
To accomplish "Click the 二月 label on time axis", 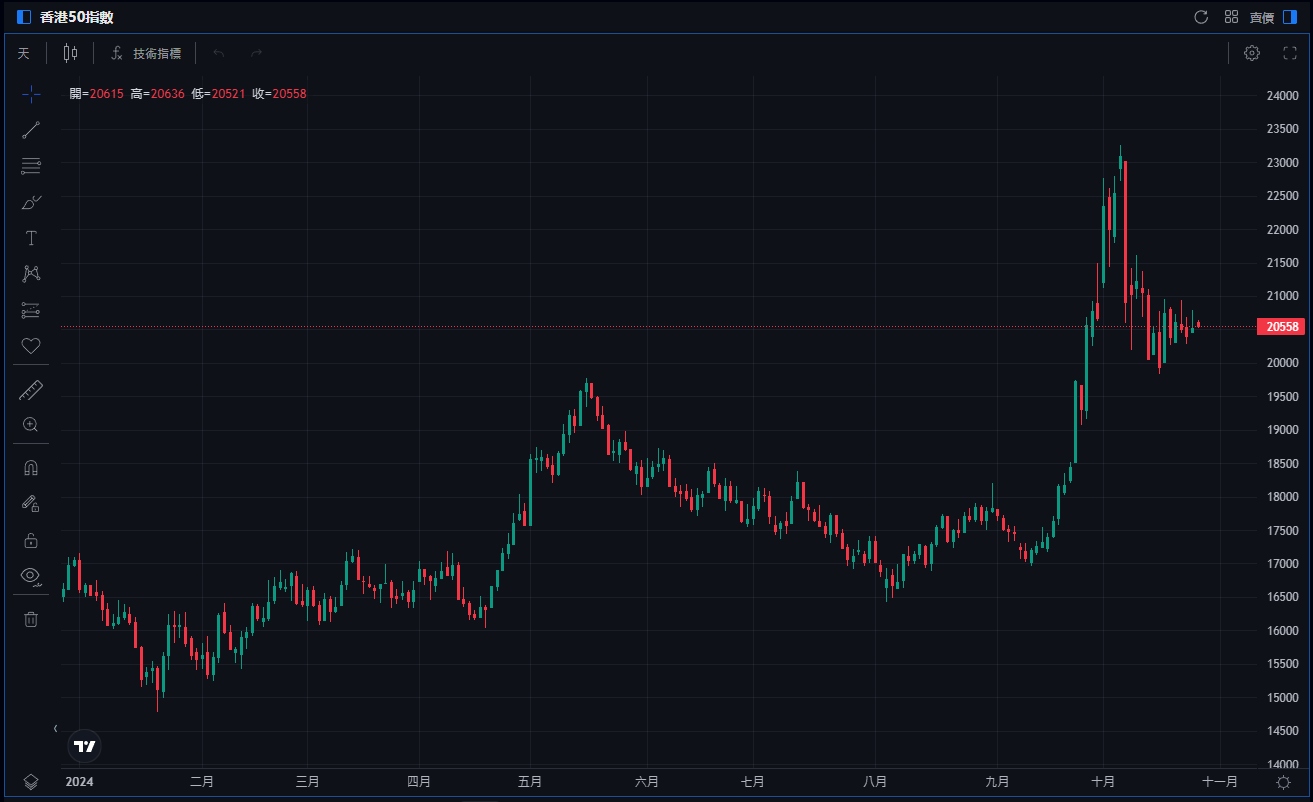I will (202, 782).
